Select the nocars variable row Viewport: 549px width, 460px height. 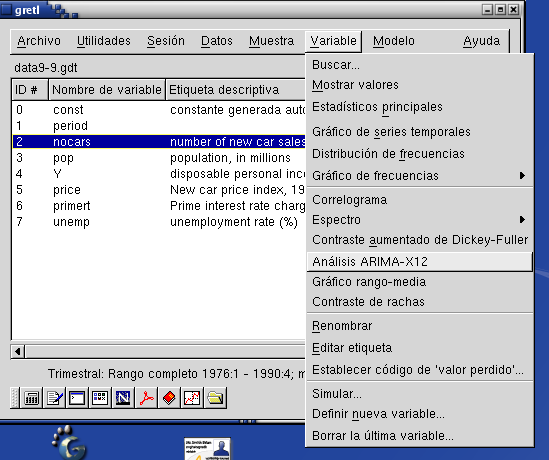[159, 142]
